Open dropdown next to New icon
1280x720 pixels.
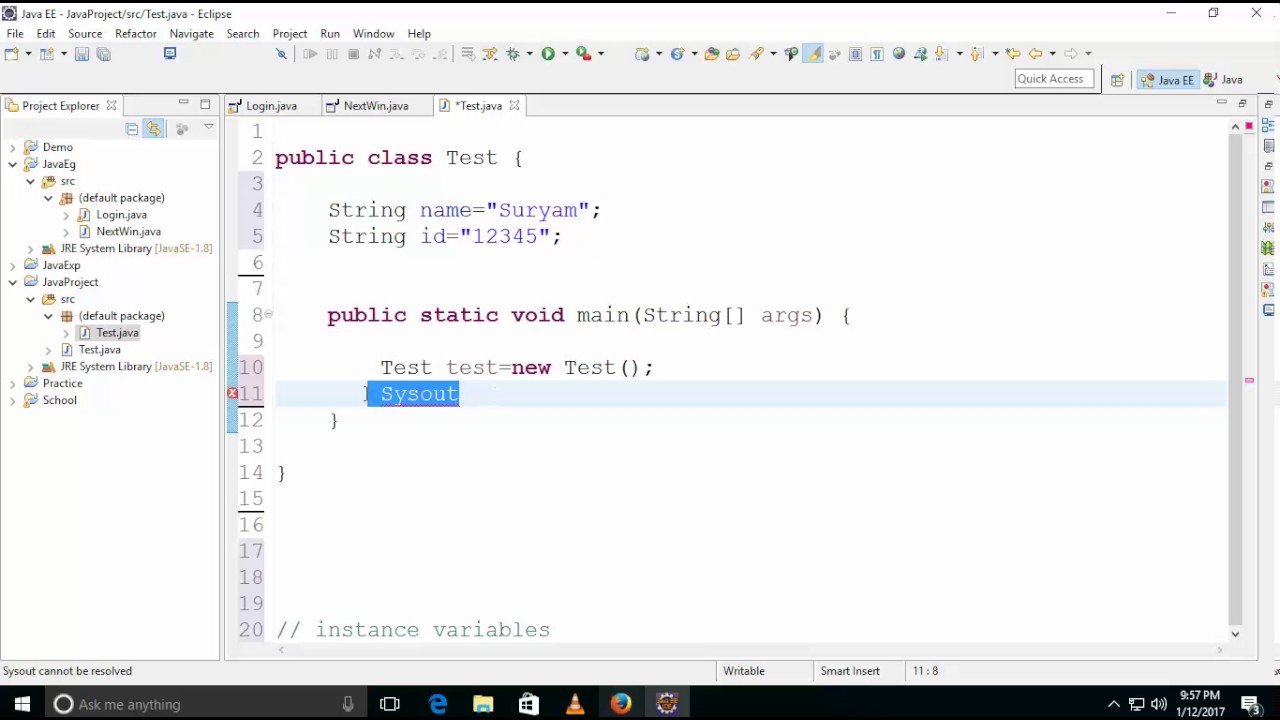coord(28,54)
